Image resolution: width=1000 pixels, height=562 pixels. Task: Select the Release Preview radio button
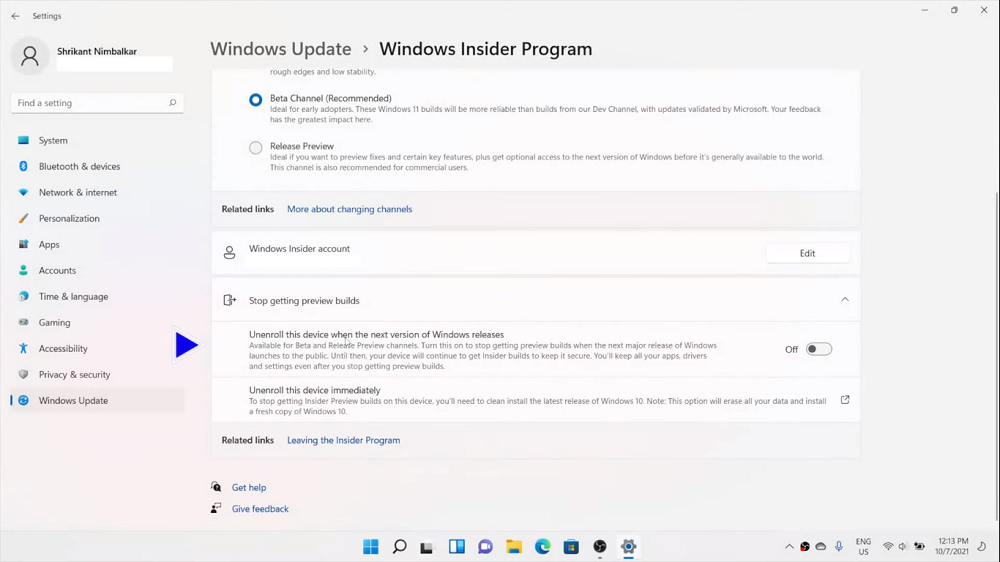click(x=256, y=147)
